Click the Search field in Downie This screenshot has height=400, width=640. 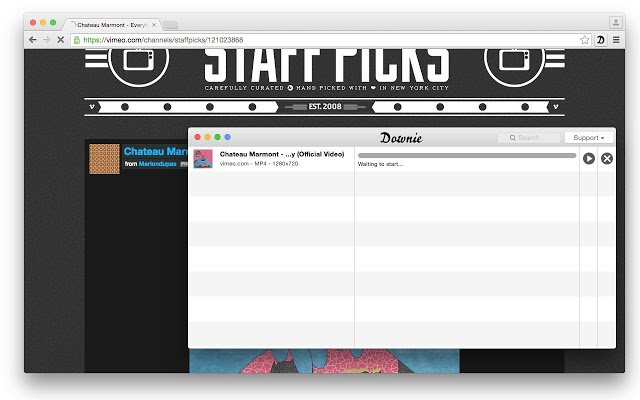[x=529, y=138]
